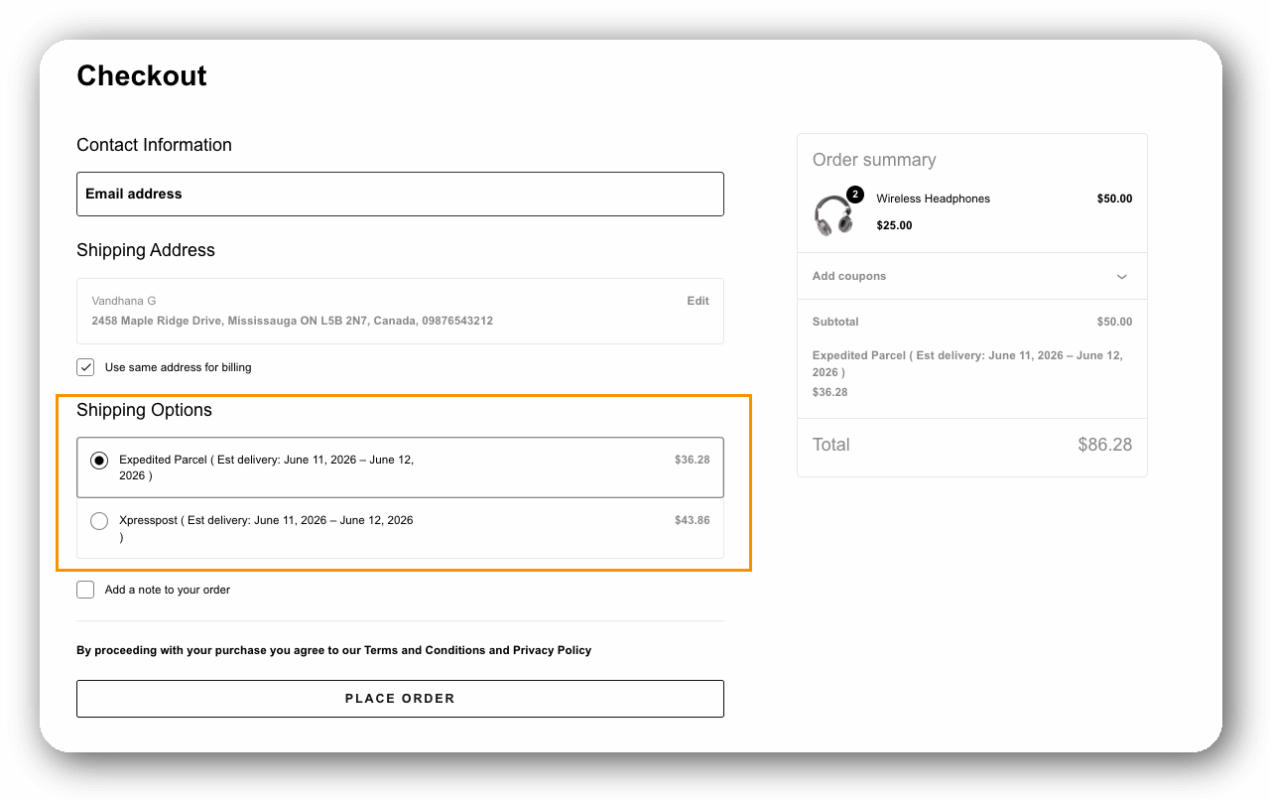Enable Add a note to your order
Viewport: 1270px width, 800px height.
click(x=86, y=590)
